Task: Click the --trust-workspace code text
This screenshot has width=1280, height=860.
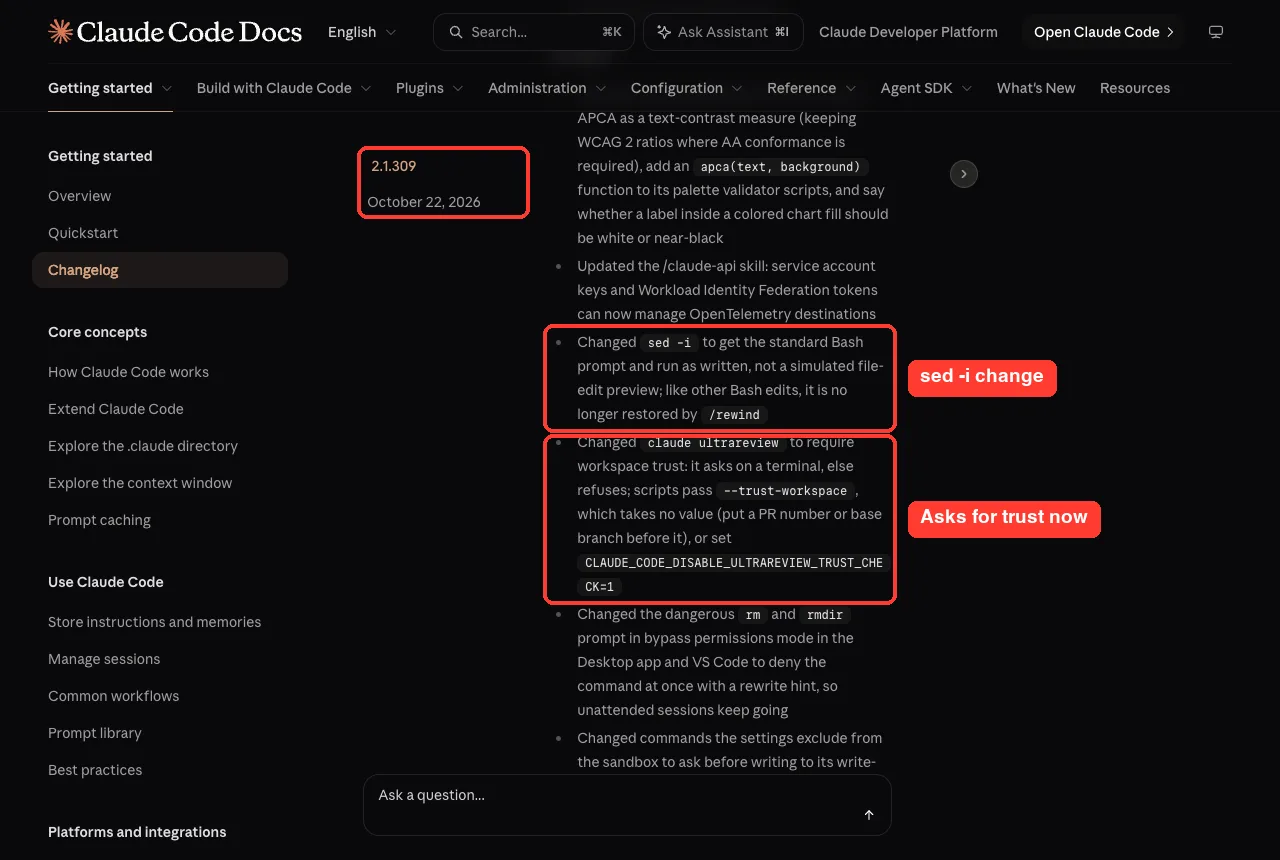Action: click(x=785, y=491)
